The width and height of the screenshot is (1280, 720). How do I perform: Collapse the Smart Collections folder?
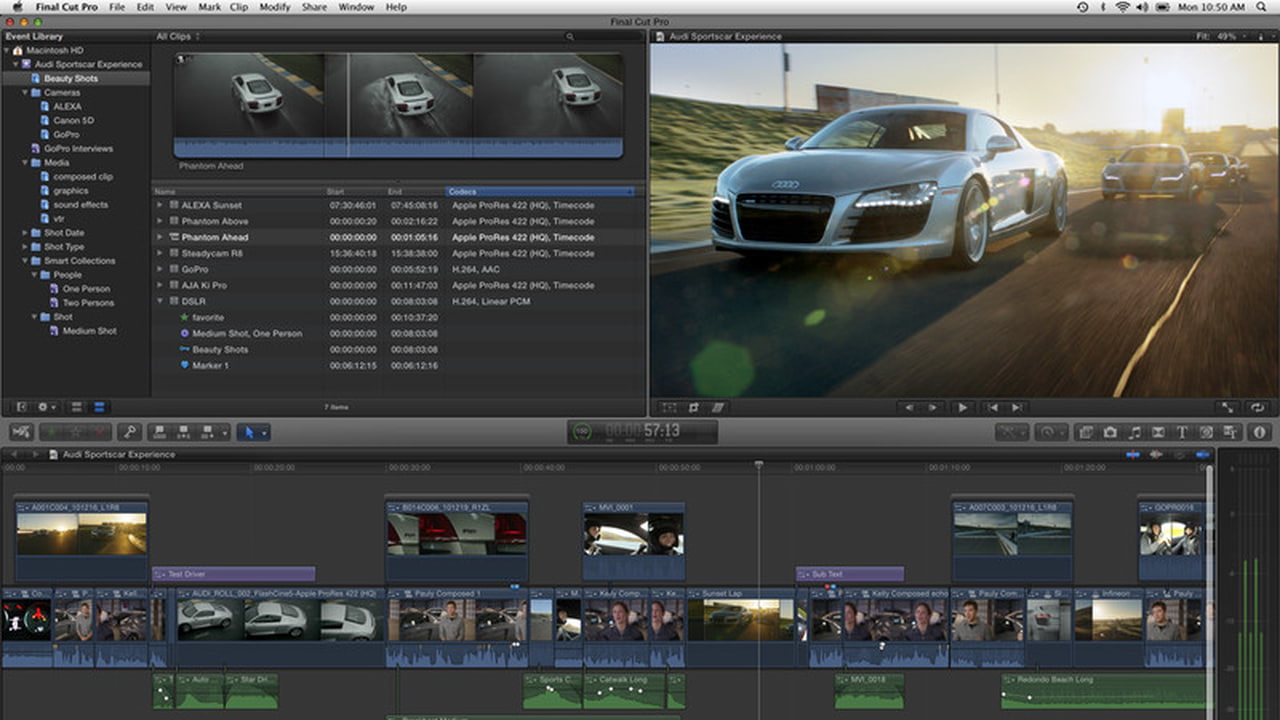click(25, 260)
